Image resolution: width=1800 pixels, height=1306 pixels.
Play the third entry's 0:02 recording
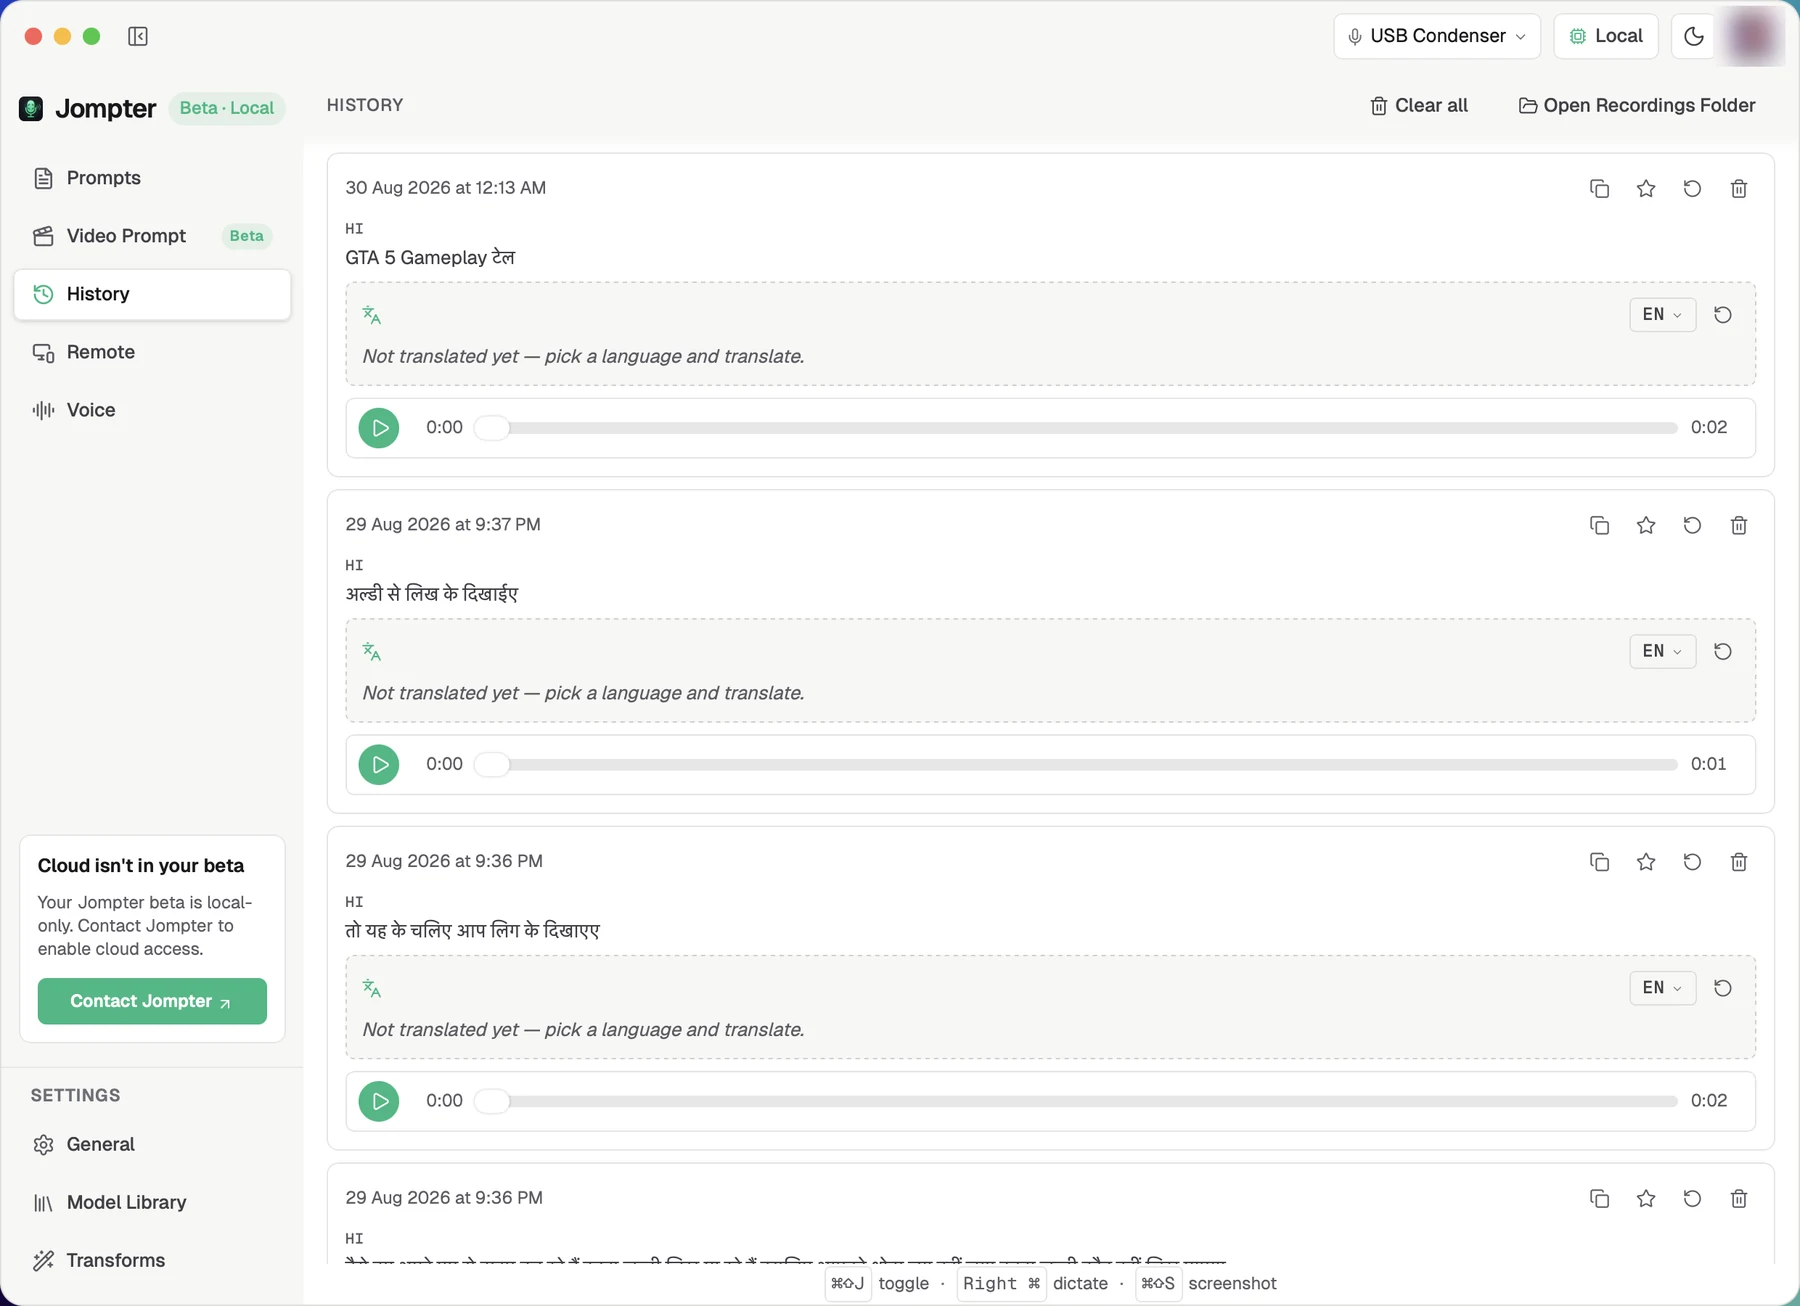click(379, 1101)
